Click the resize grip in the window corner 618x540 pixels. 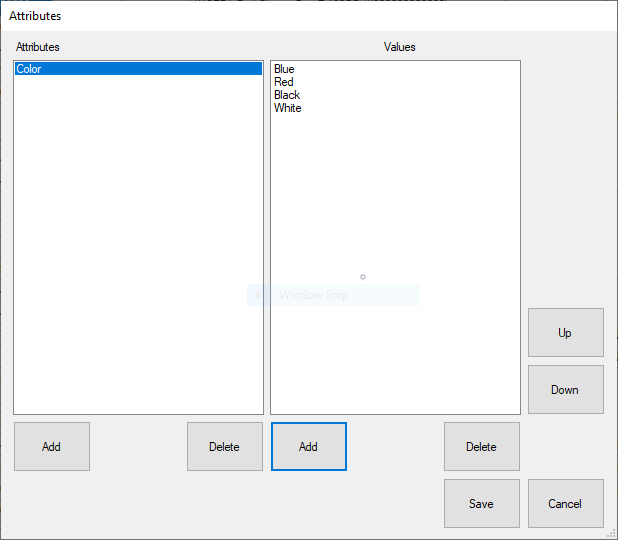coord(611,533)
